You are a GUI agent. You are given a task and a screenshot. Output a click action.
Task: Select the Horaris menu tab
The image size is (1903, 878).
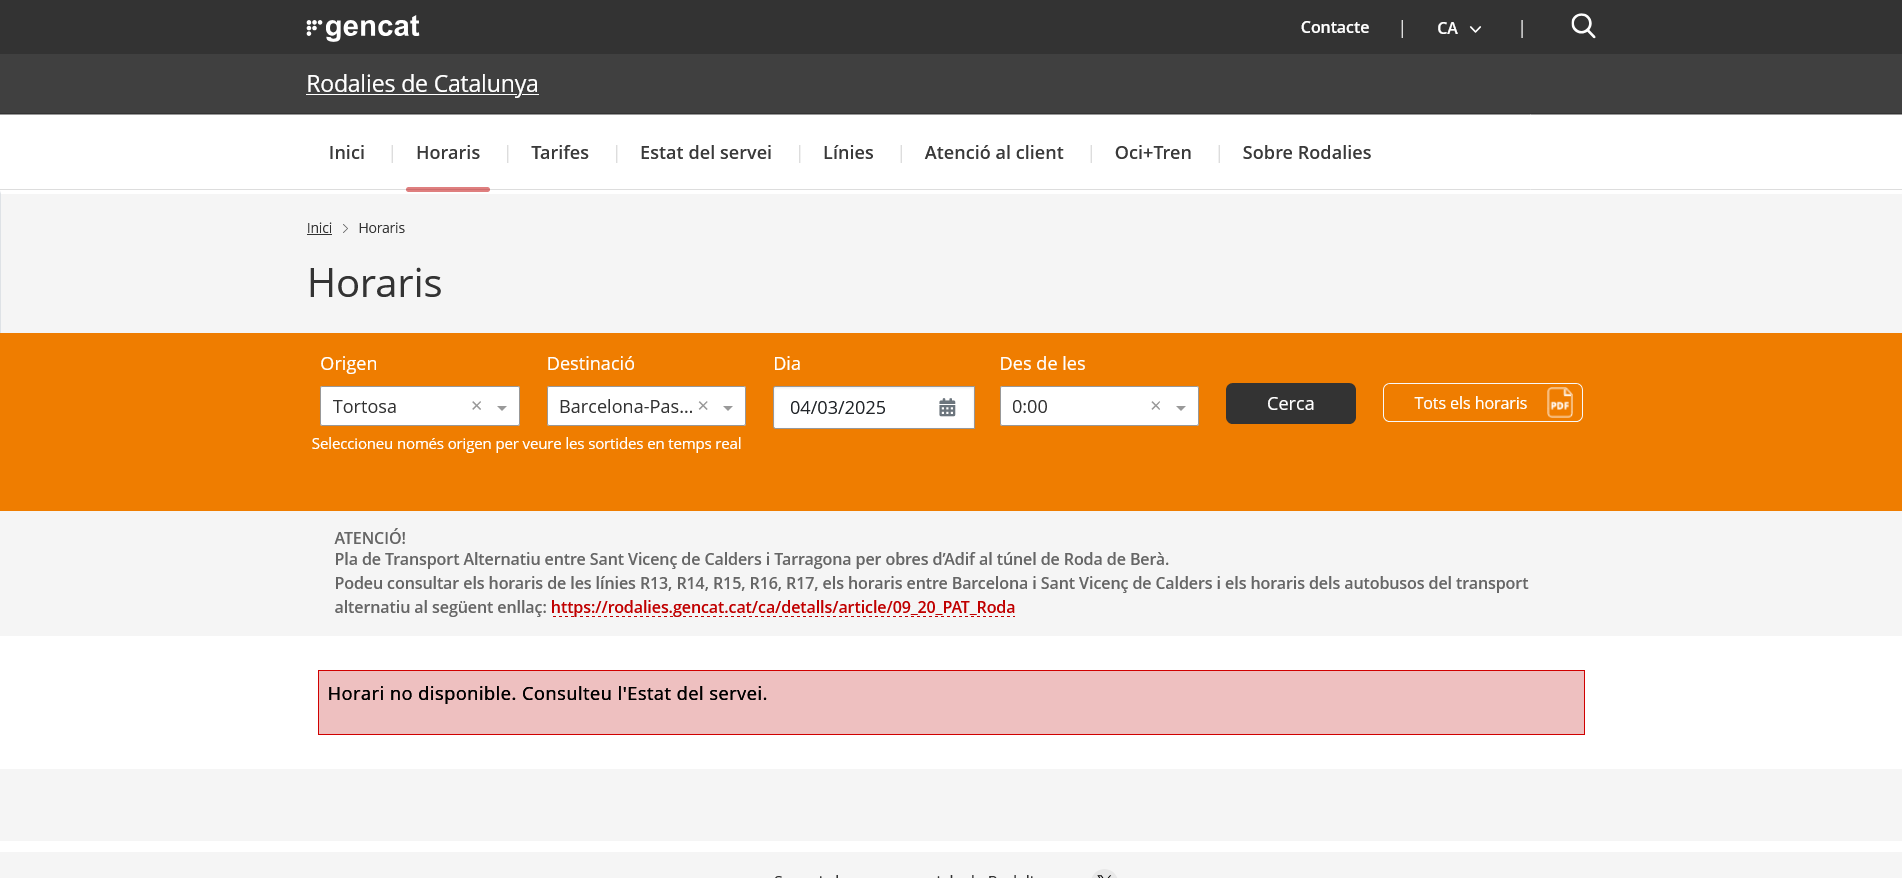point(448,152)
